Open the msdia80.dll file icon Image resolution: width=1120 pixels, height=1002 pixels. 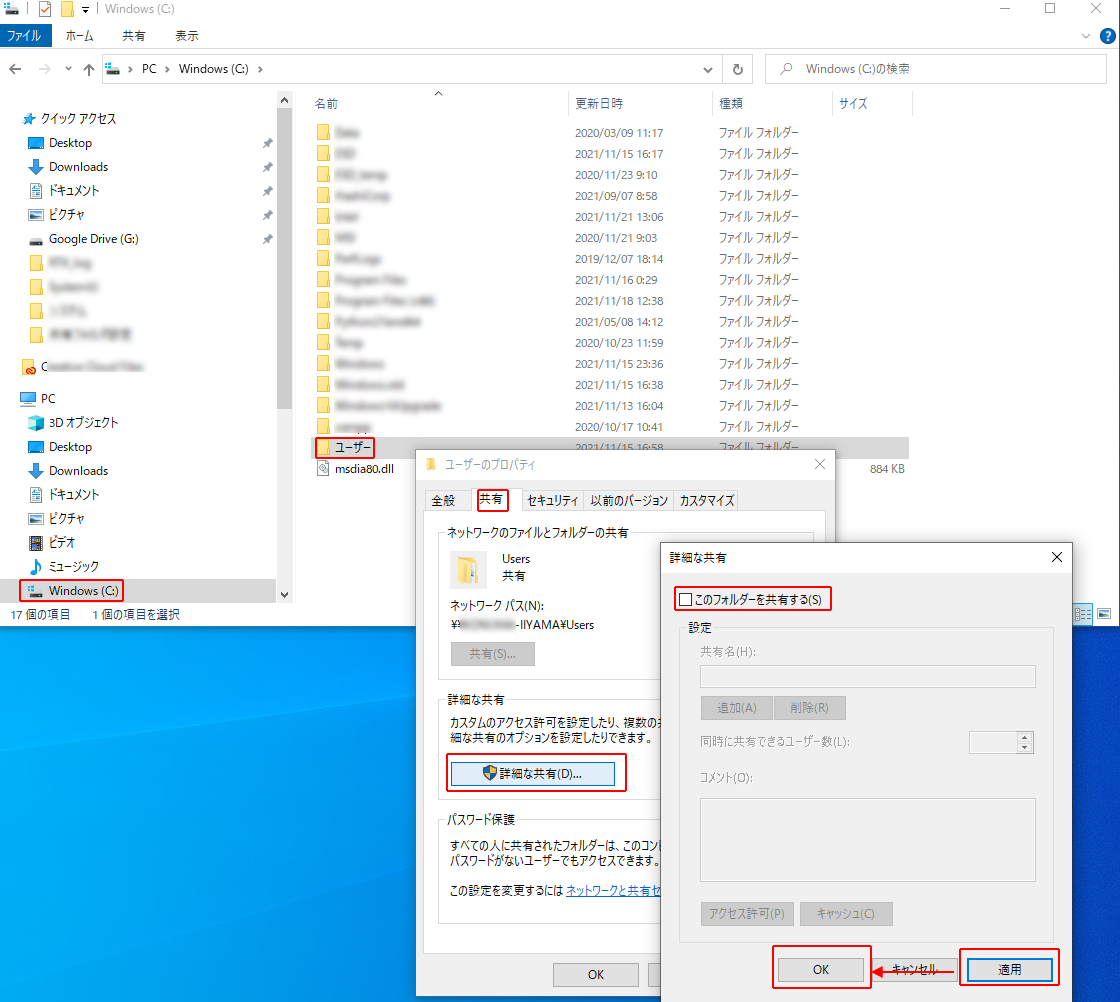point(323,468)
